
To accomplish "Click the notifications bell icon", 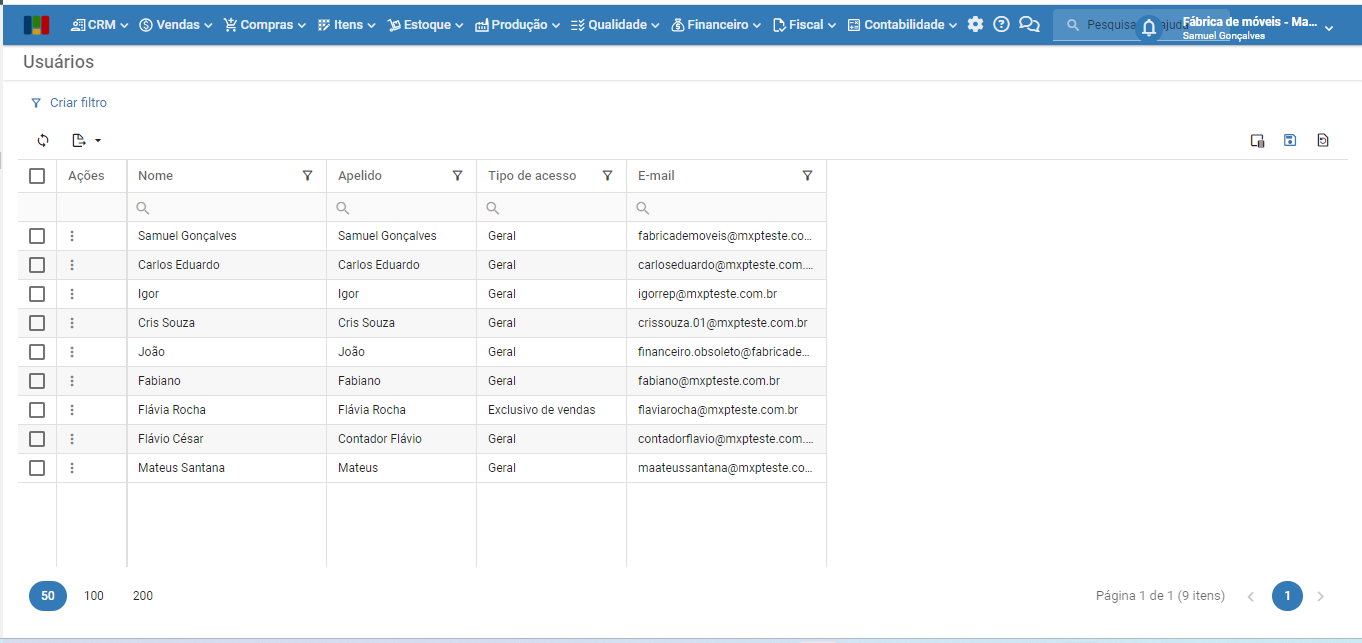I will [x=1149, y=28].
